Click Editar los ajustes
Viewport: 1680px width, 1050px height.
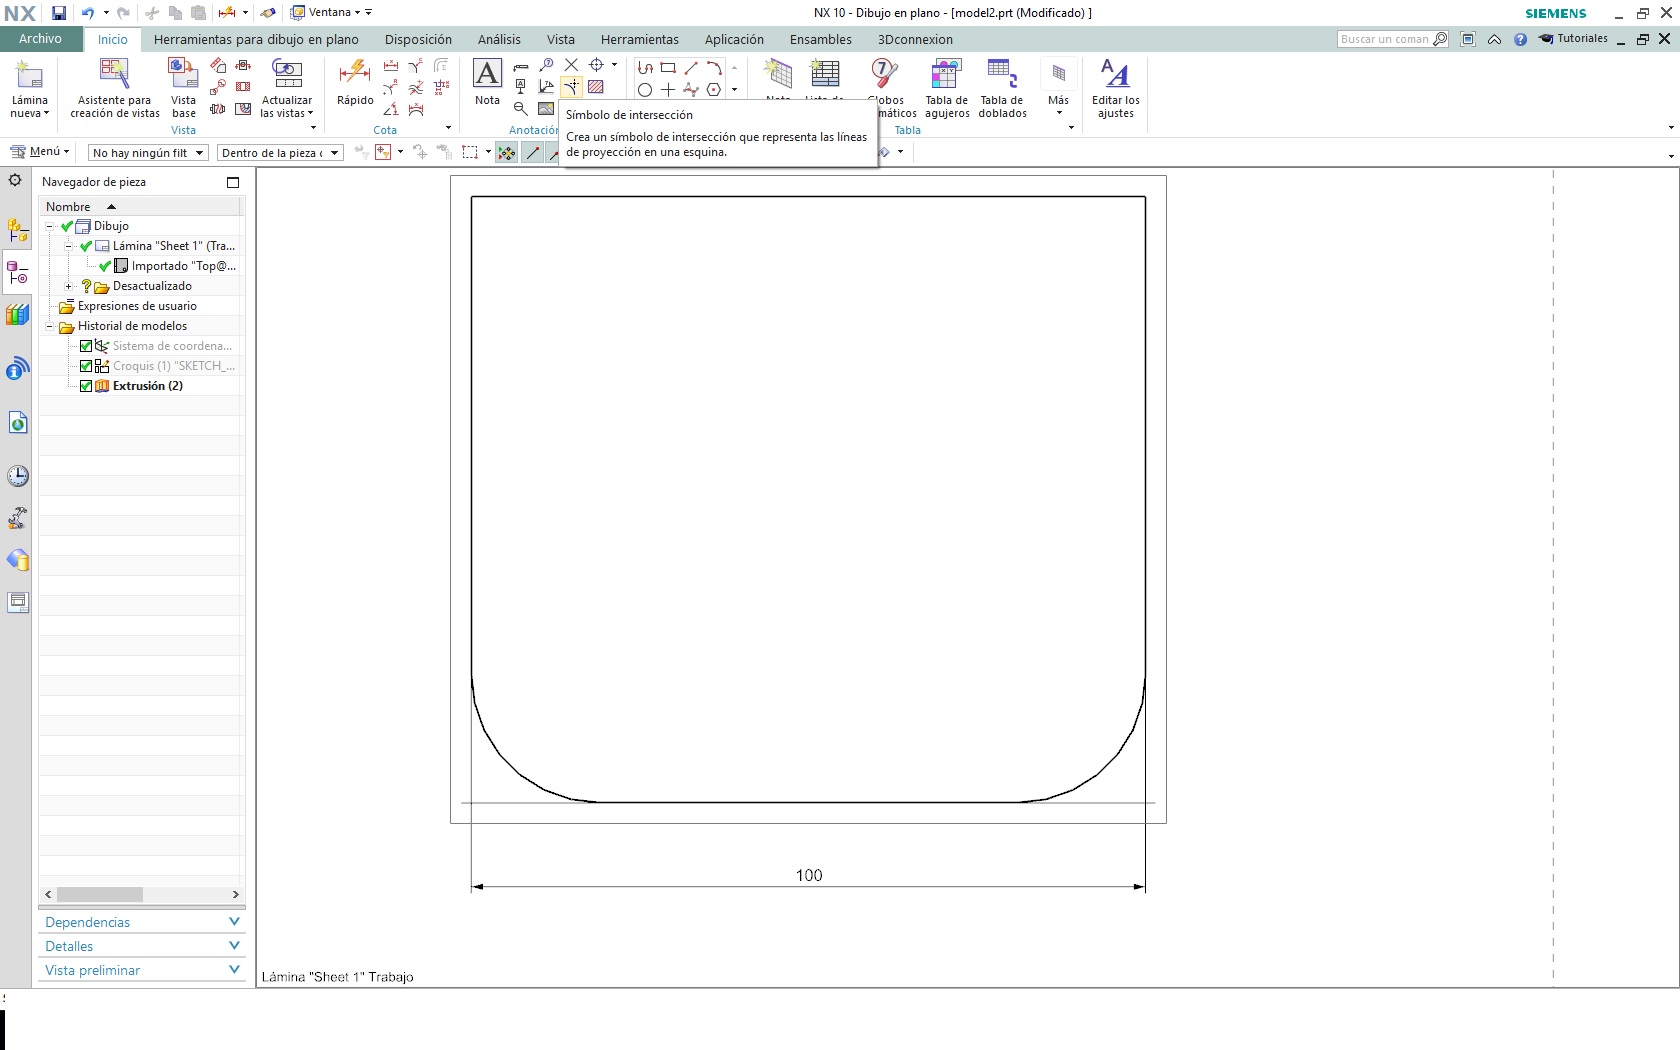(x=1116, y=89)
